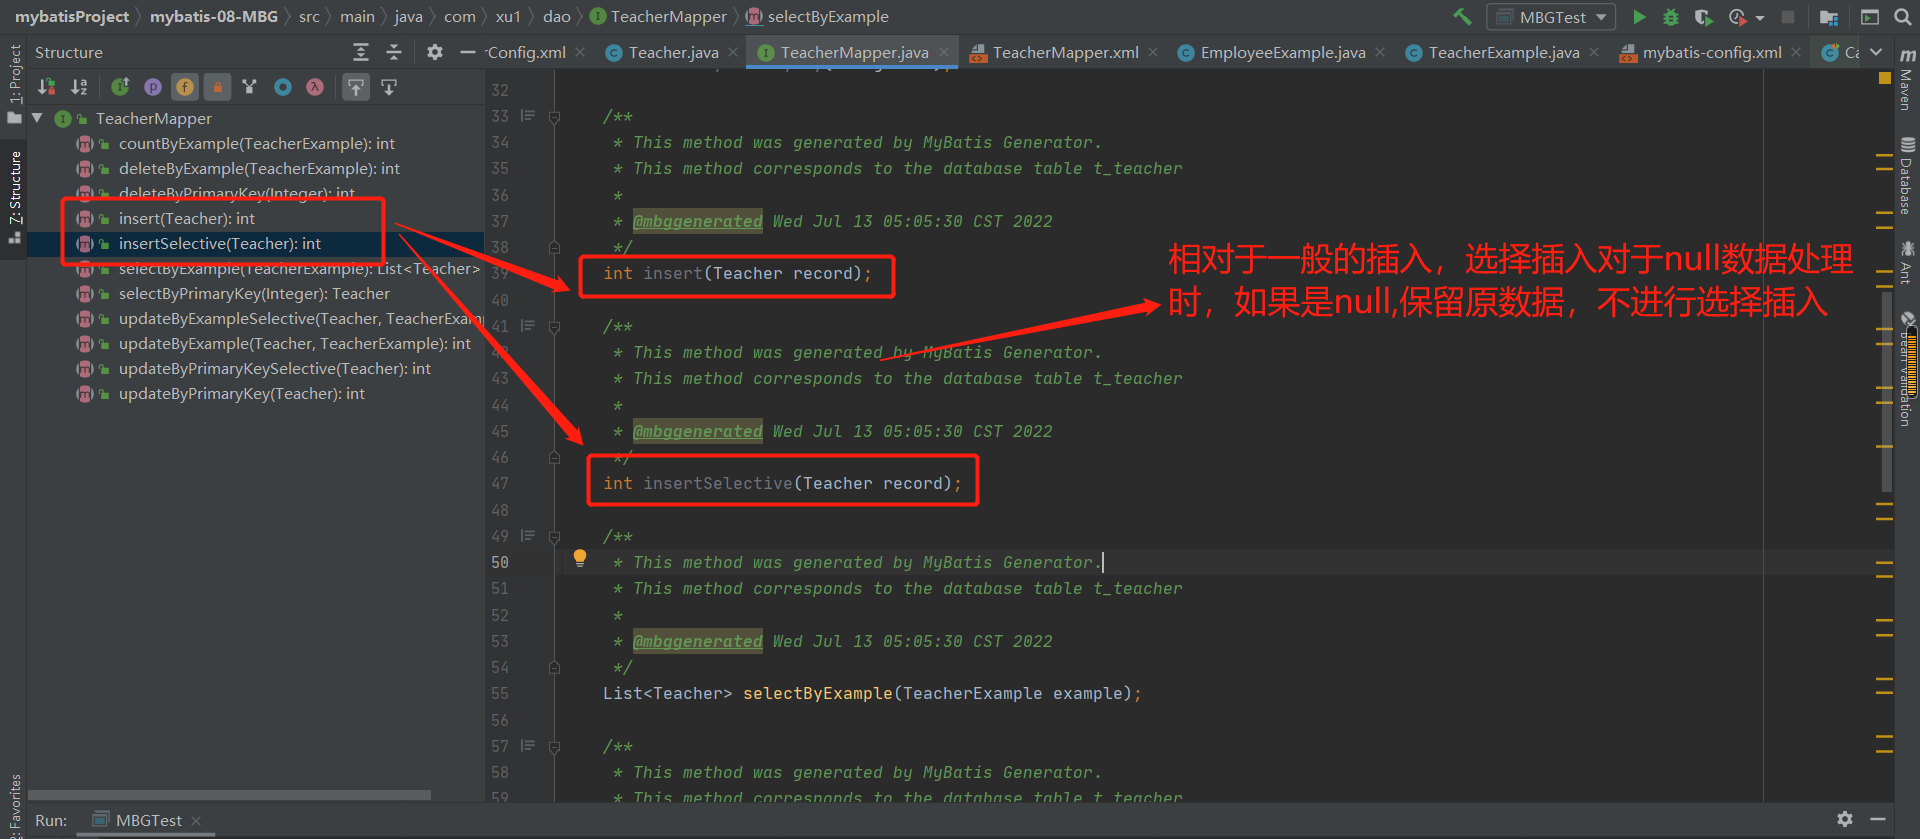Collapse all nodes in Structure panel
1920x839 pixels.
[394, 52]
